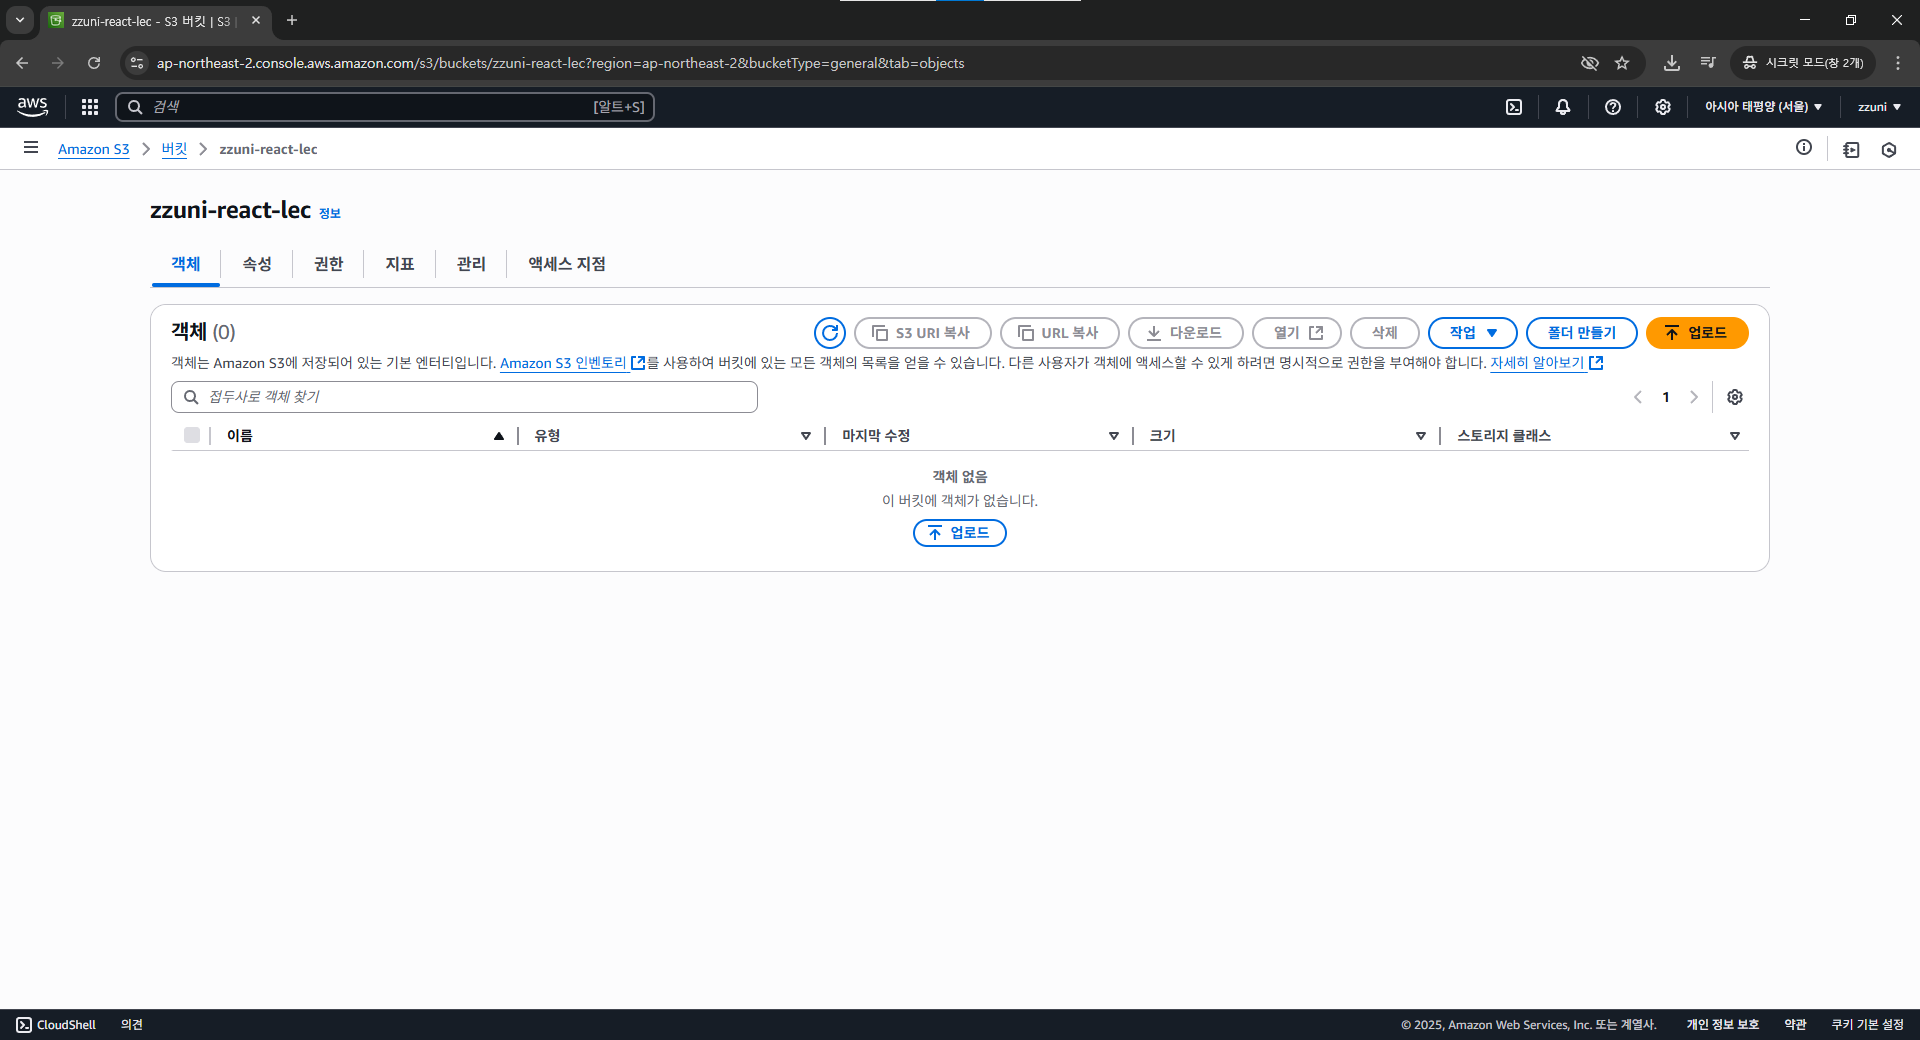Open the hexagon panel icon at right
The image size is (1920, 1040).
click(x=1889, y=150)
